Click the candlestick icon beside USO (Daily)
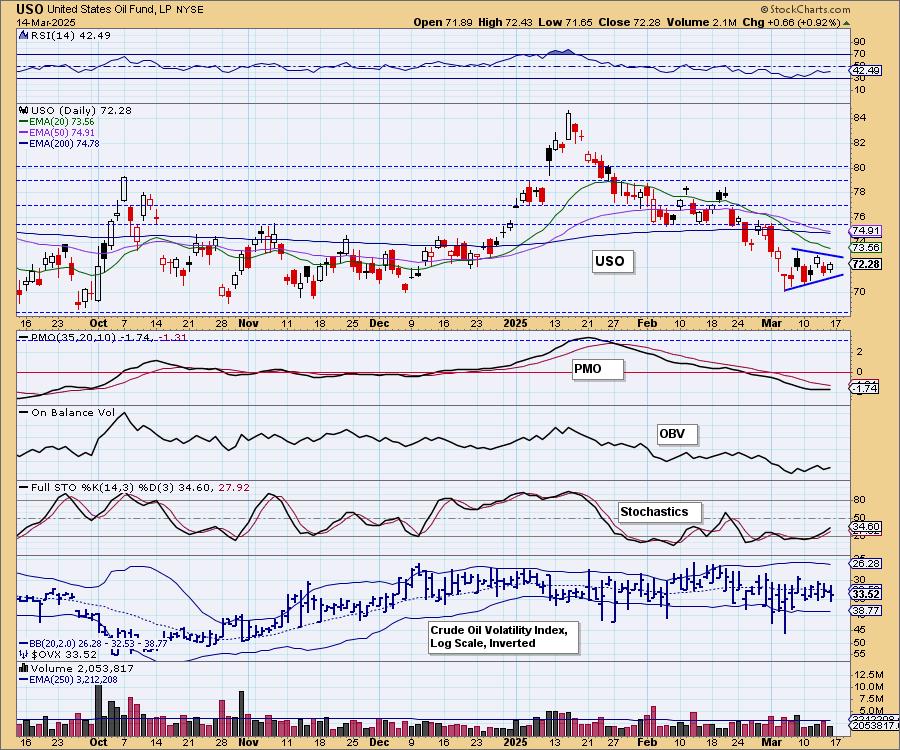Image resolution: width=900 pixels, height=750 pixels. pos(23,110)
